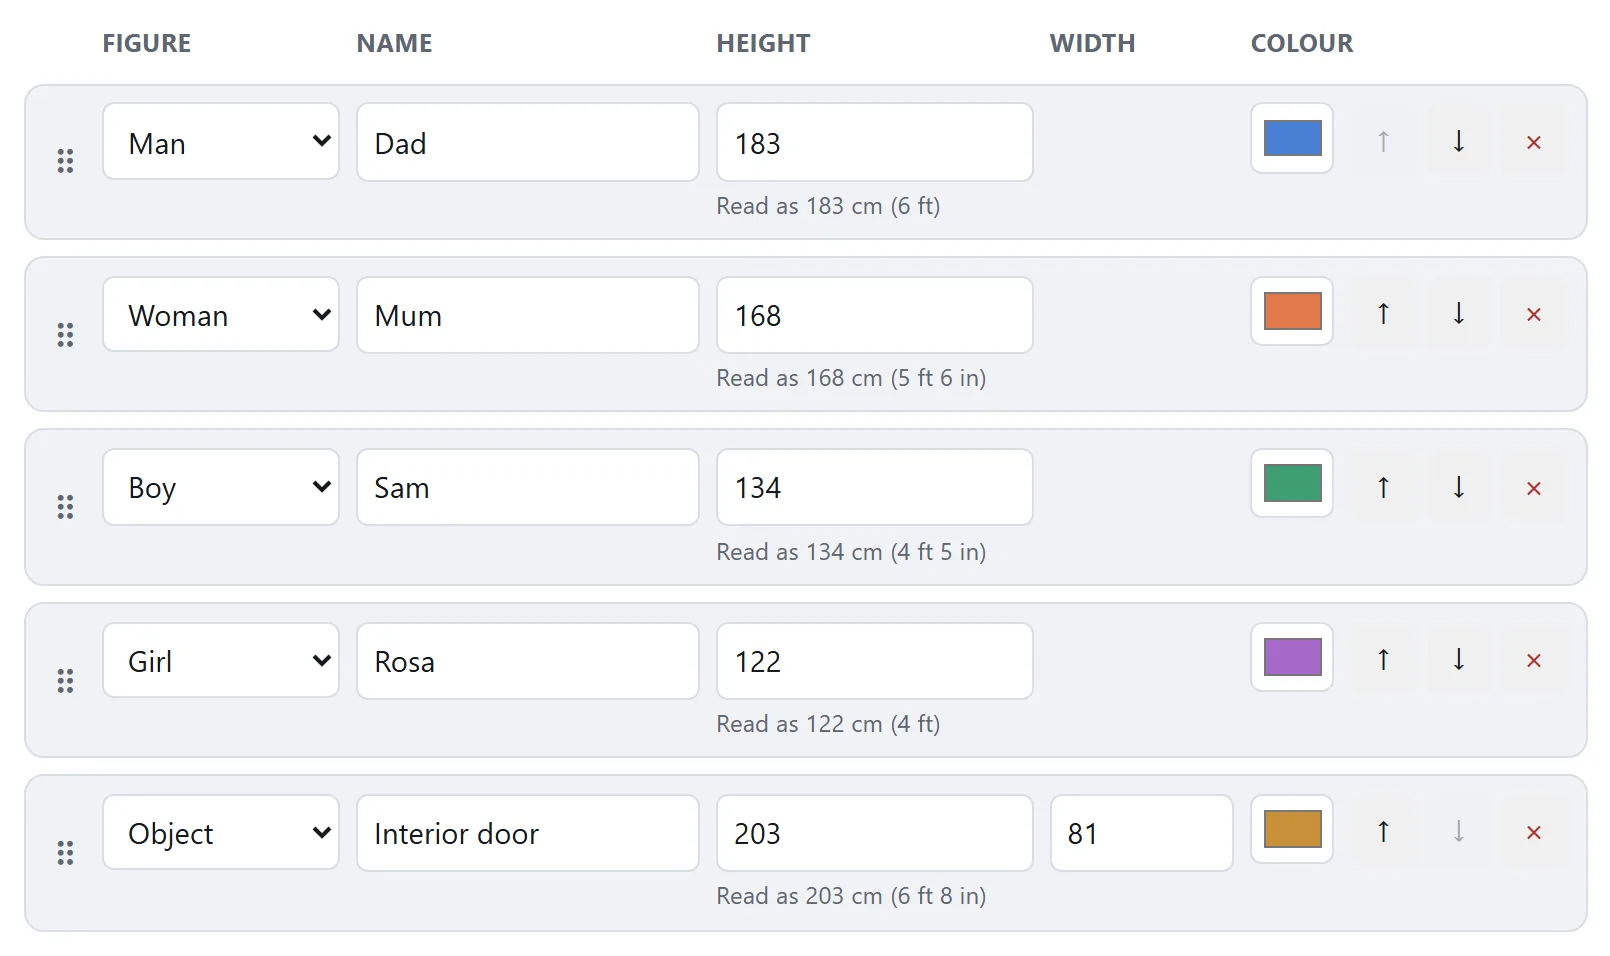Grab the drag handle for Mum row
1610x956 pixels.
click(x=65, y=335)
